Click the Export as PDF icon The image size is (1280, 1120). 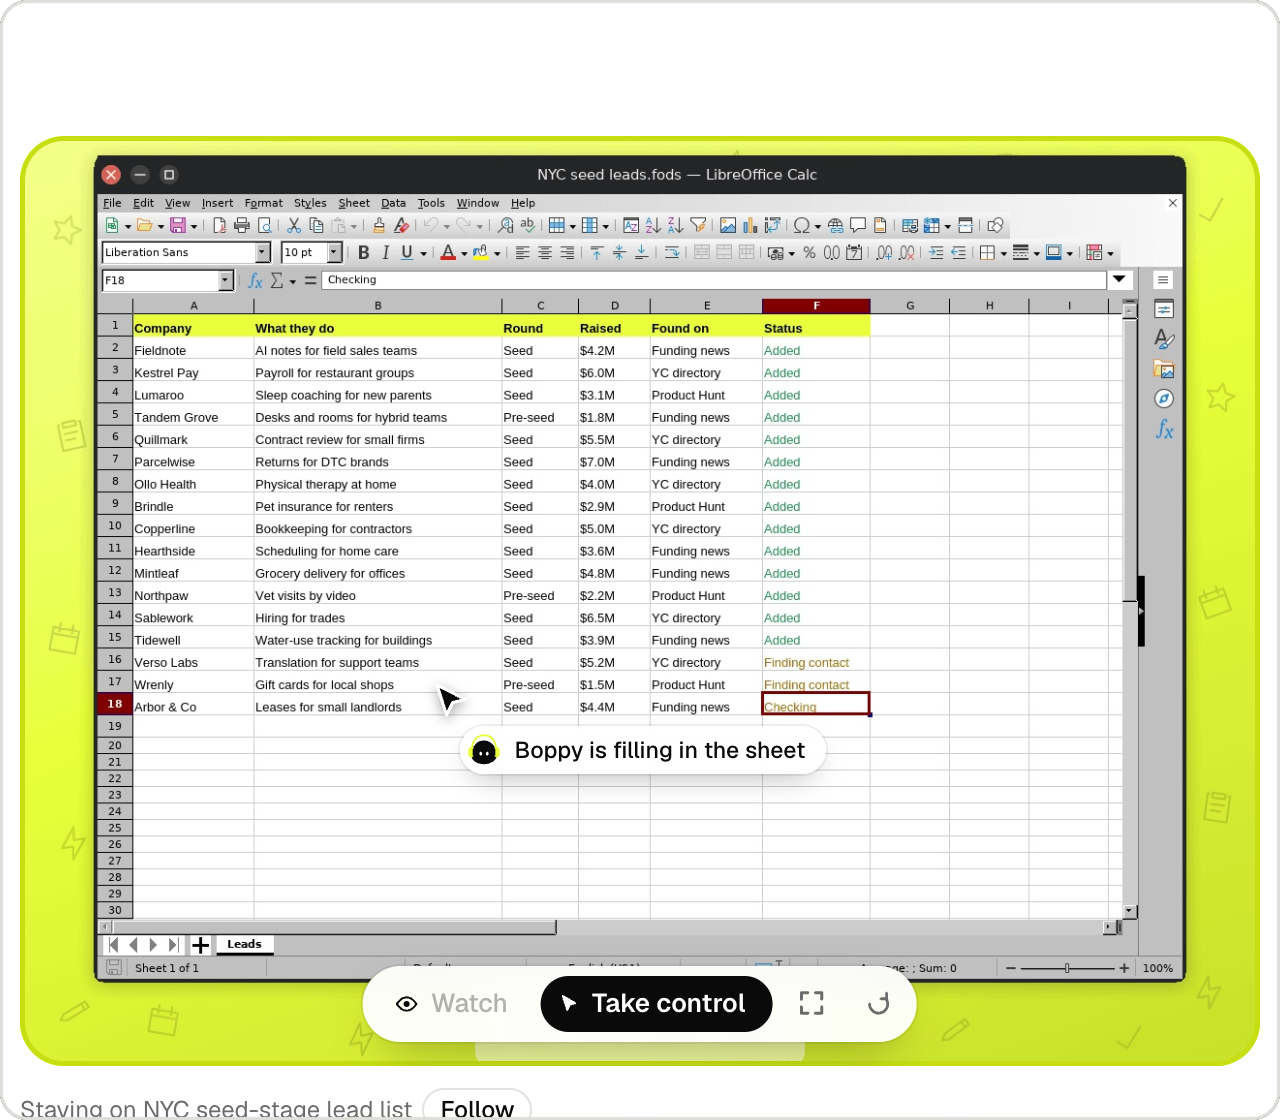(220, 226)
